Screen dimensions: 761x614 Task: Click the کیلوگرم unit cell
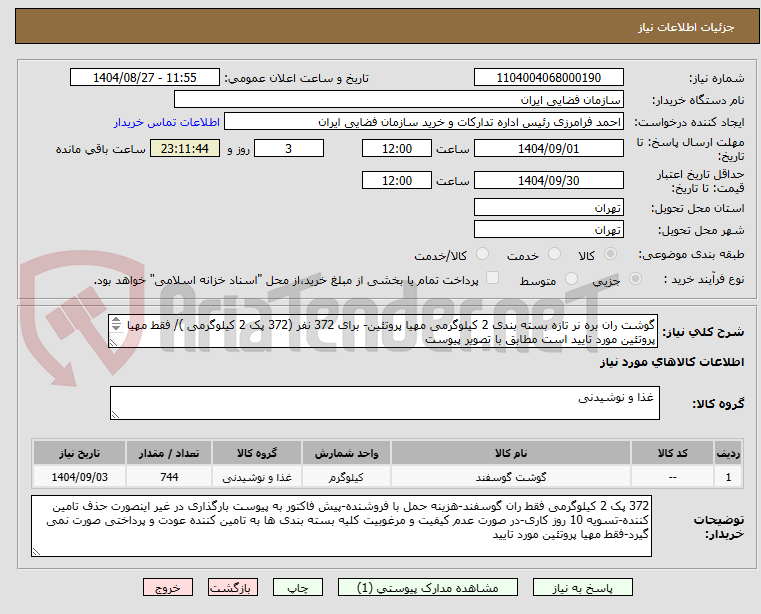[x=346, y=477]
